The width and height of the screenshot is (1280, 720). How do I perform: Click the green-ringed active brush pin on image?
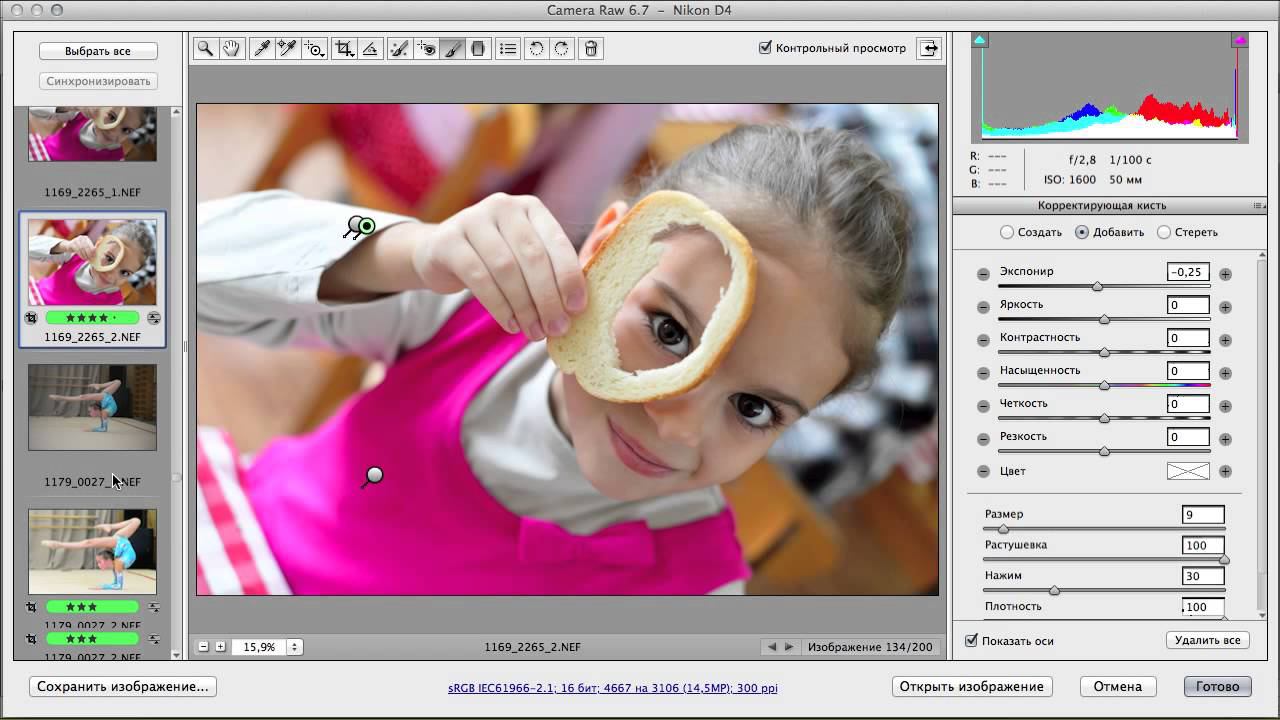(x=367, y=226)
